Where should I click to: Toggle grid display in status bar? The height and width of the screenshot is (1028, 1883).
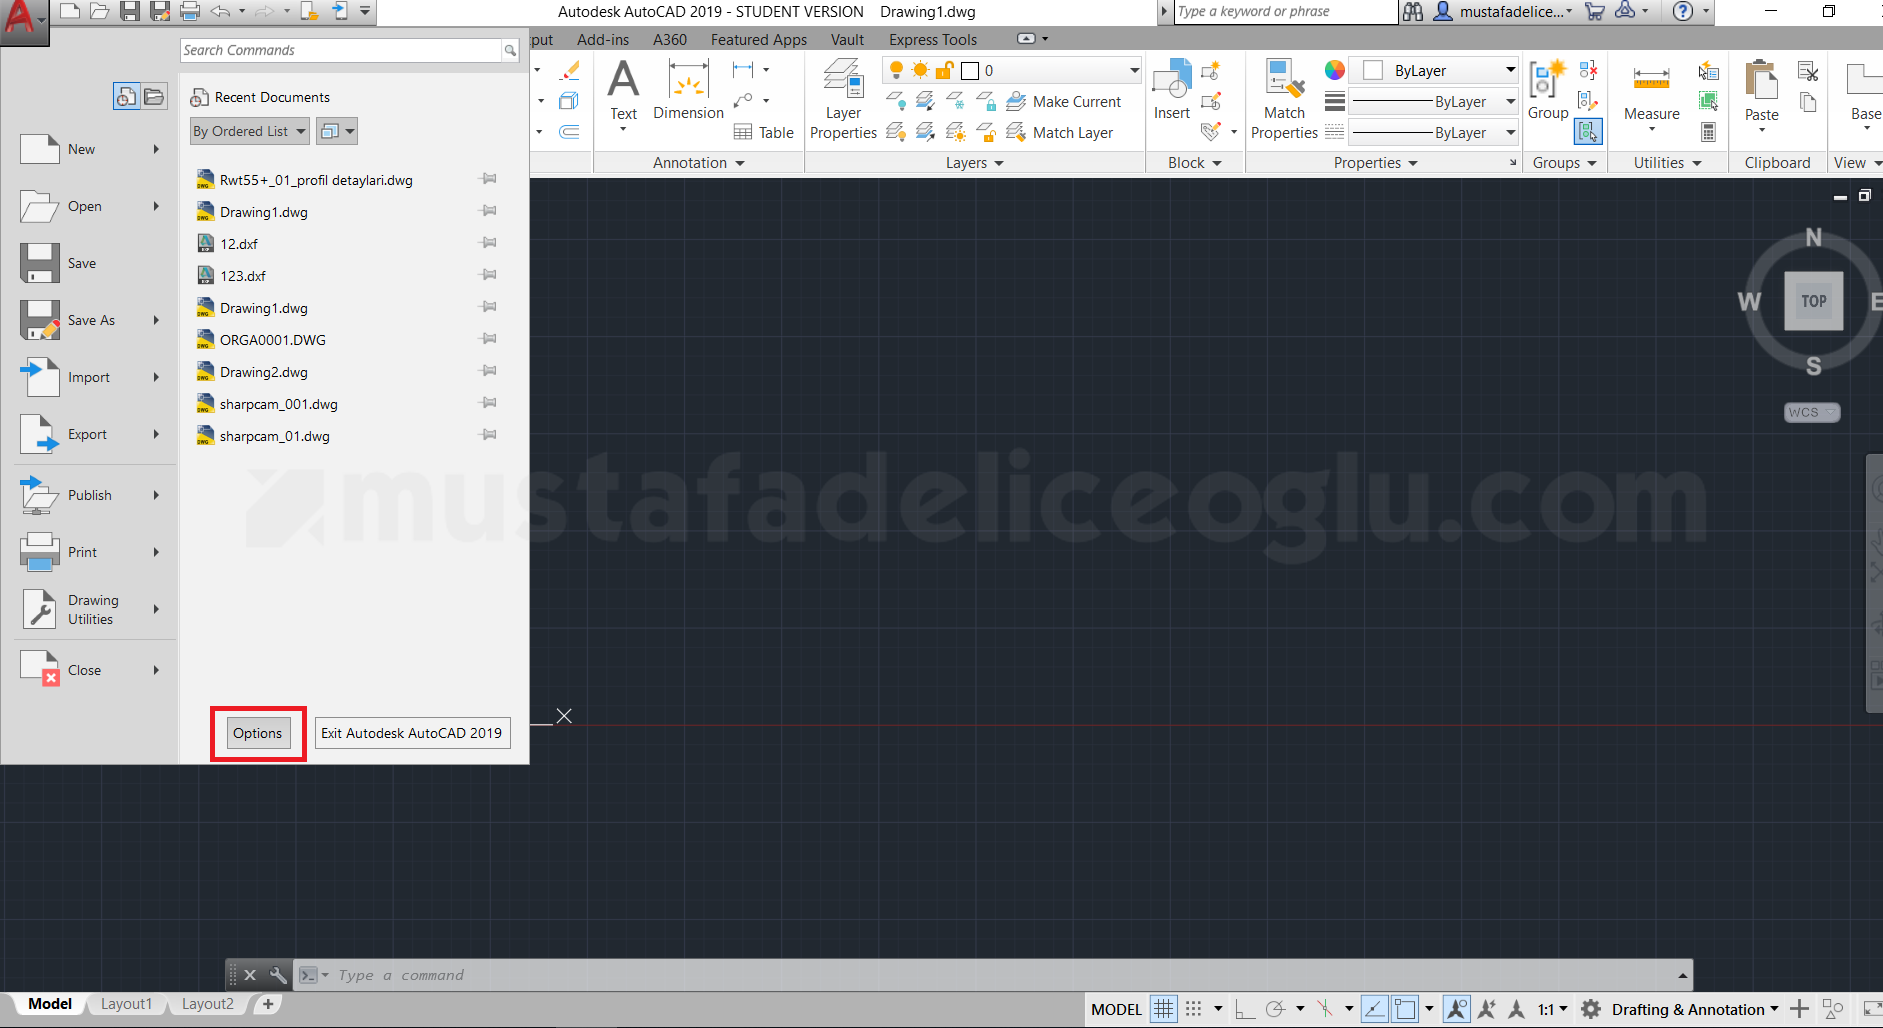click(1163, 1009)
